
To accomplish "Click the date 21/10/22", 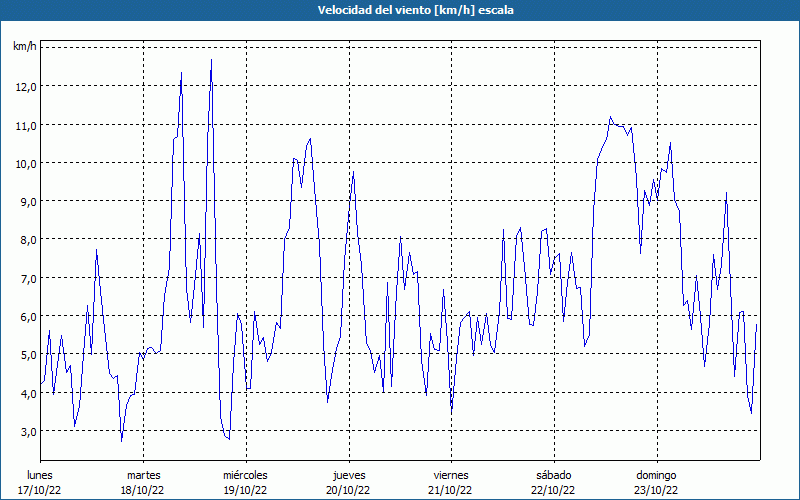I will pos(451,490).
